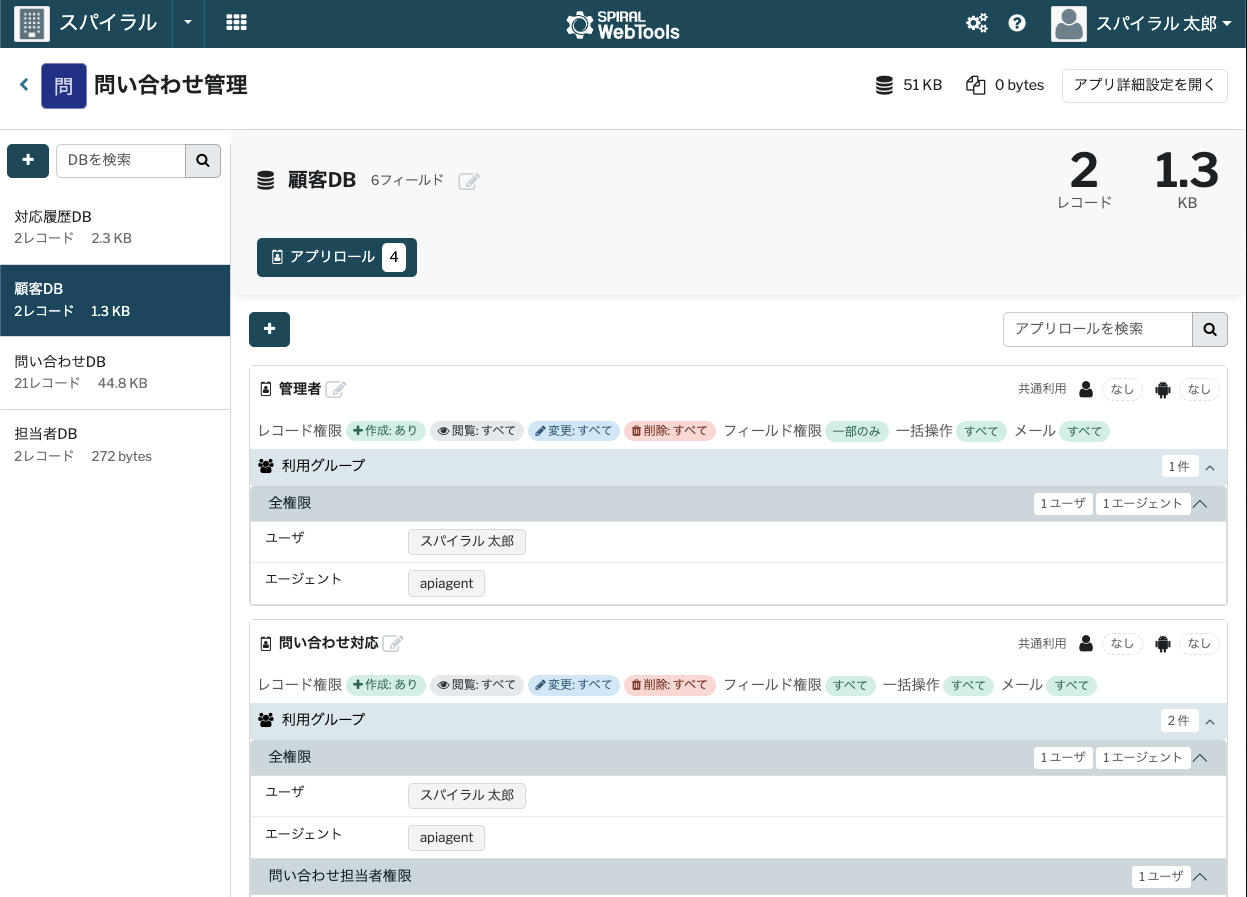This screenshot has height=897, width=1247.
Task: Click the Spiral building logo icon
Action: point(32,23)
